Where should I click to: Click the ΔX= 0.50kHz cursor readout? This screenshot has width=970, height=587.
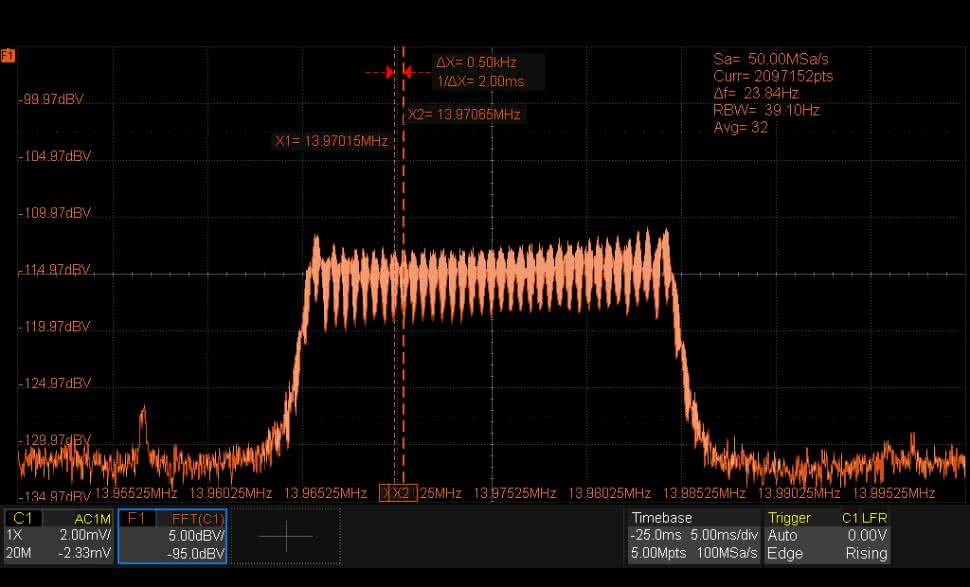point(476,62)
